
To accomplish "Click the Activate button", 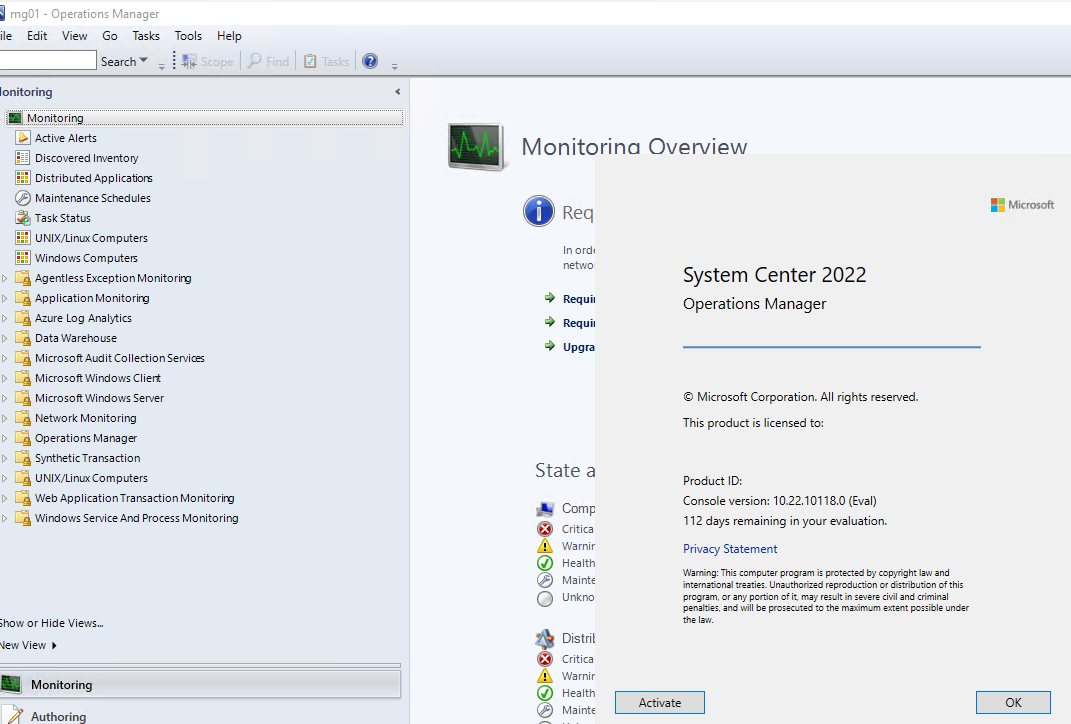I will 659,702.
